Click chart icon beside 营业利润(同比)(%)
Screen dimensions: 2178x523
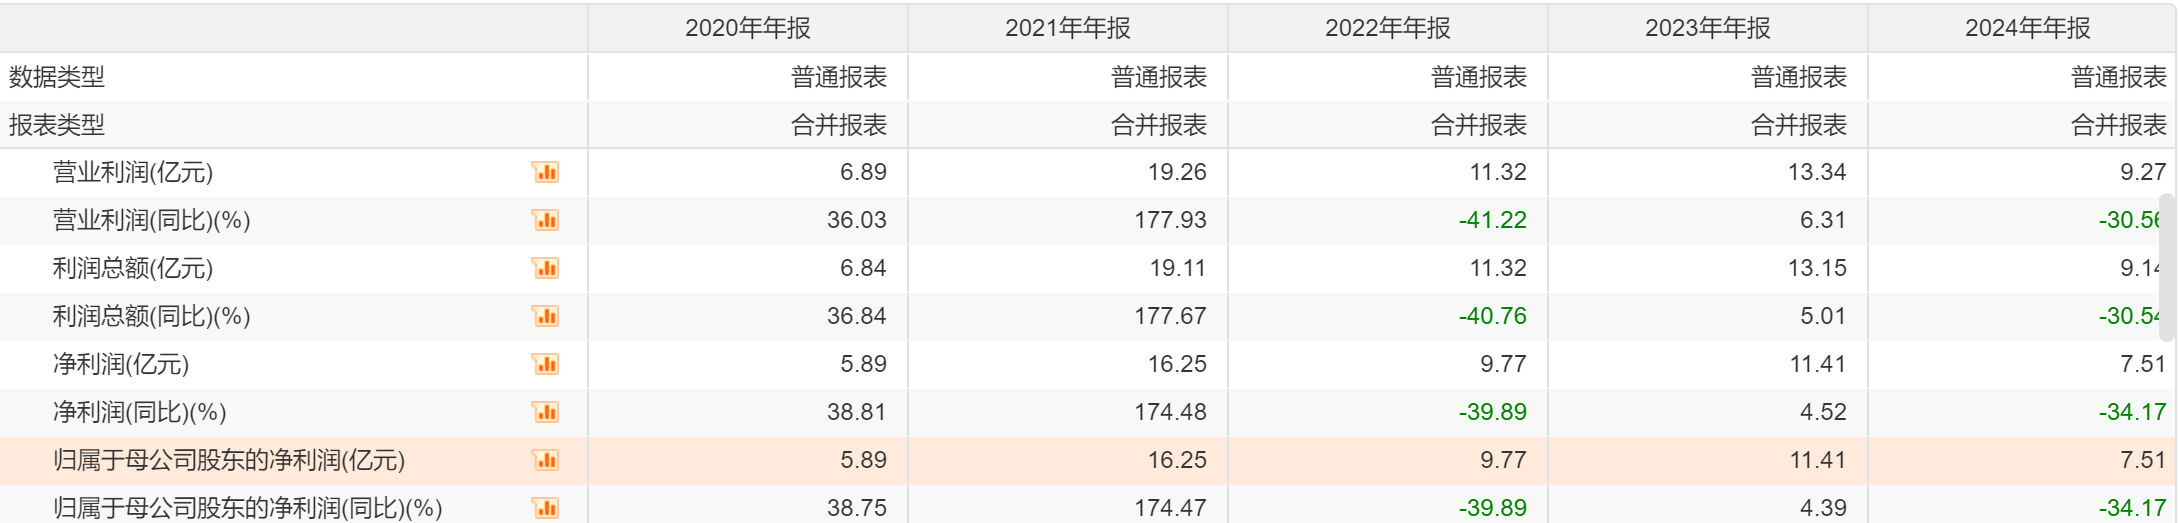[545, 220]
